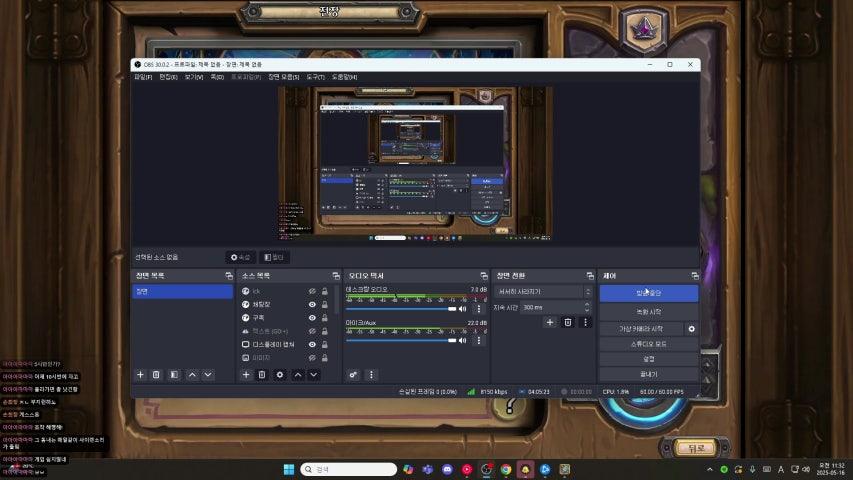Undock the scene transition panel

click(590, 276)
